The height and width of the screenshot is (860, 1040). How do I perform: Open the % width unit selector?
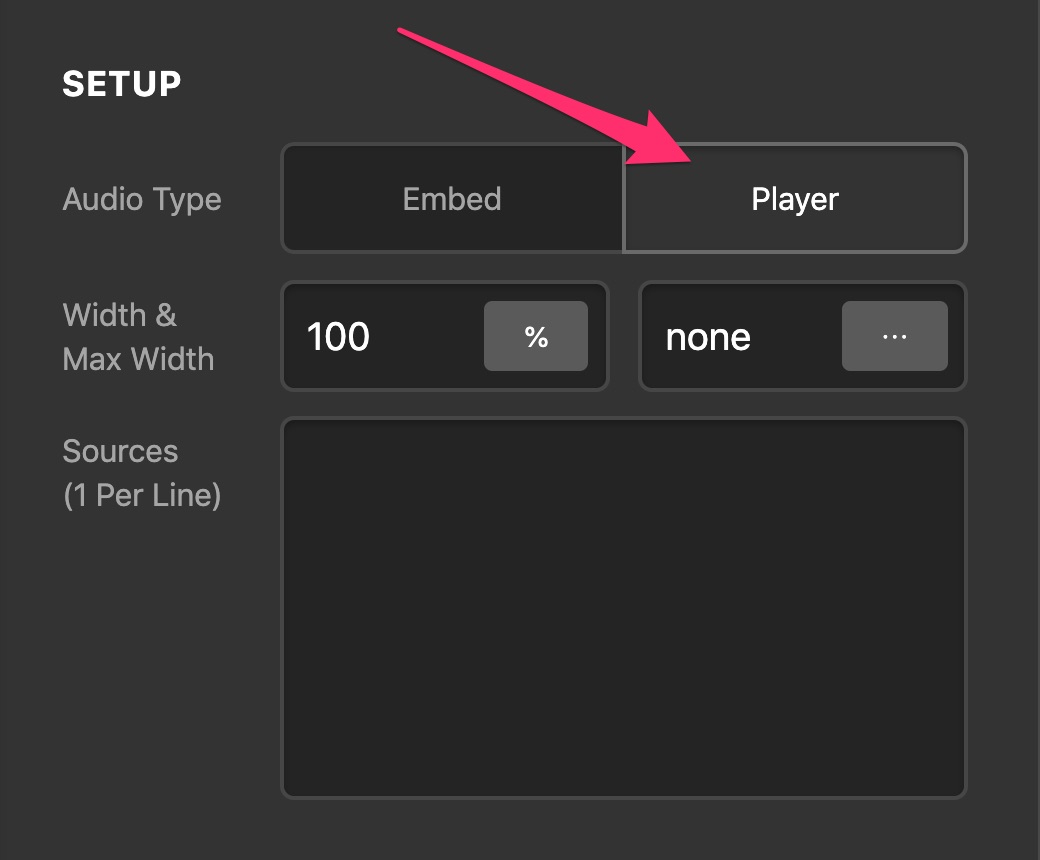(536, 336)
